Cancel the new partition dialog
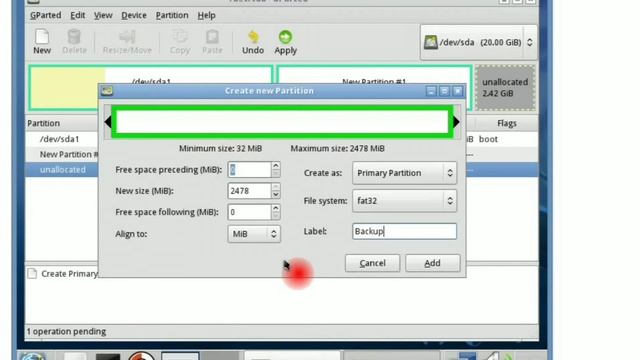Image resolution: width=640 pixels, height=360 pixels. click(372, 263)
